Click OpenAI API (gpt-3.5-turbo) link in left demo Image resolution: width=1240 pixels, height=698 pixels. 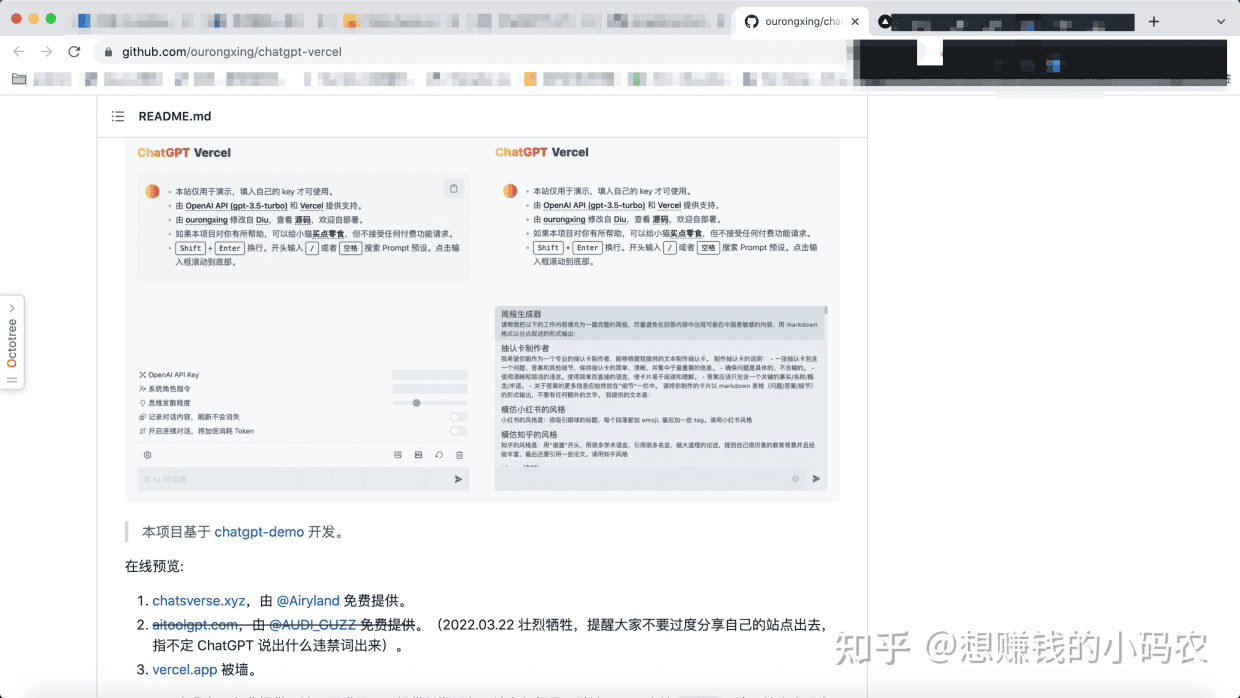coord(238,205)
